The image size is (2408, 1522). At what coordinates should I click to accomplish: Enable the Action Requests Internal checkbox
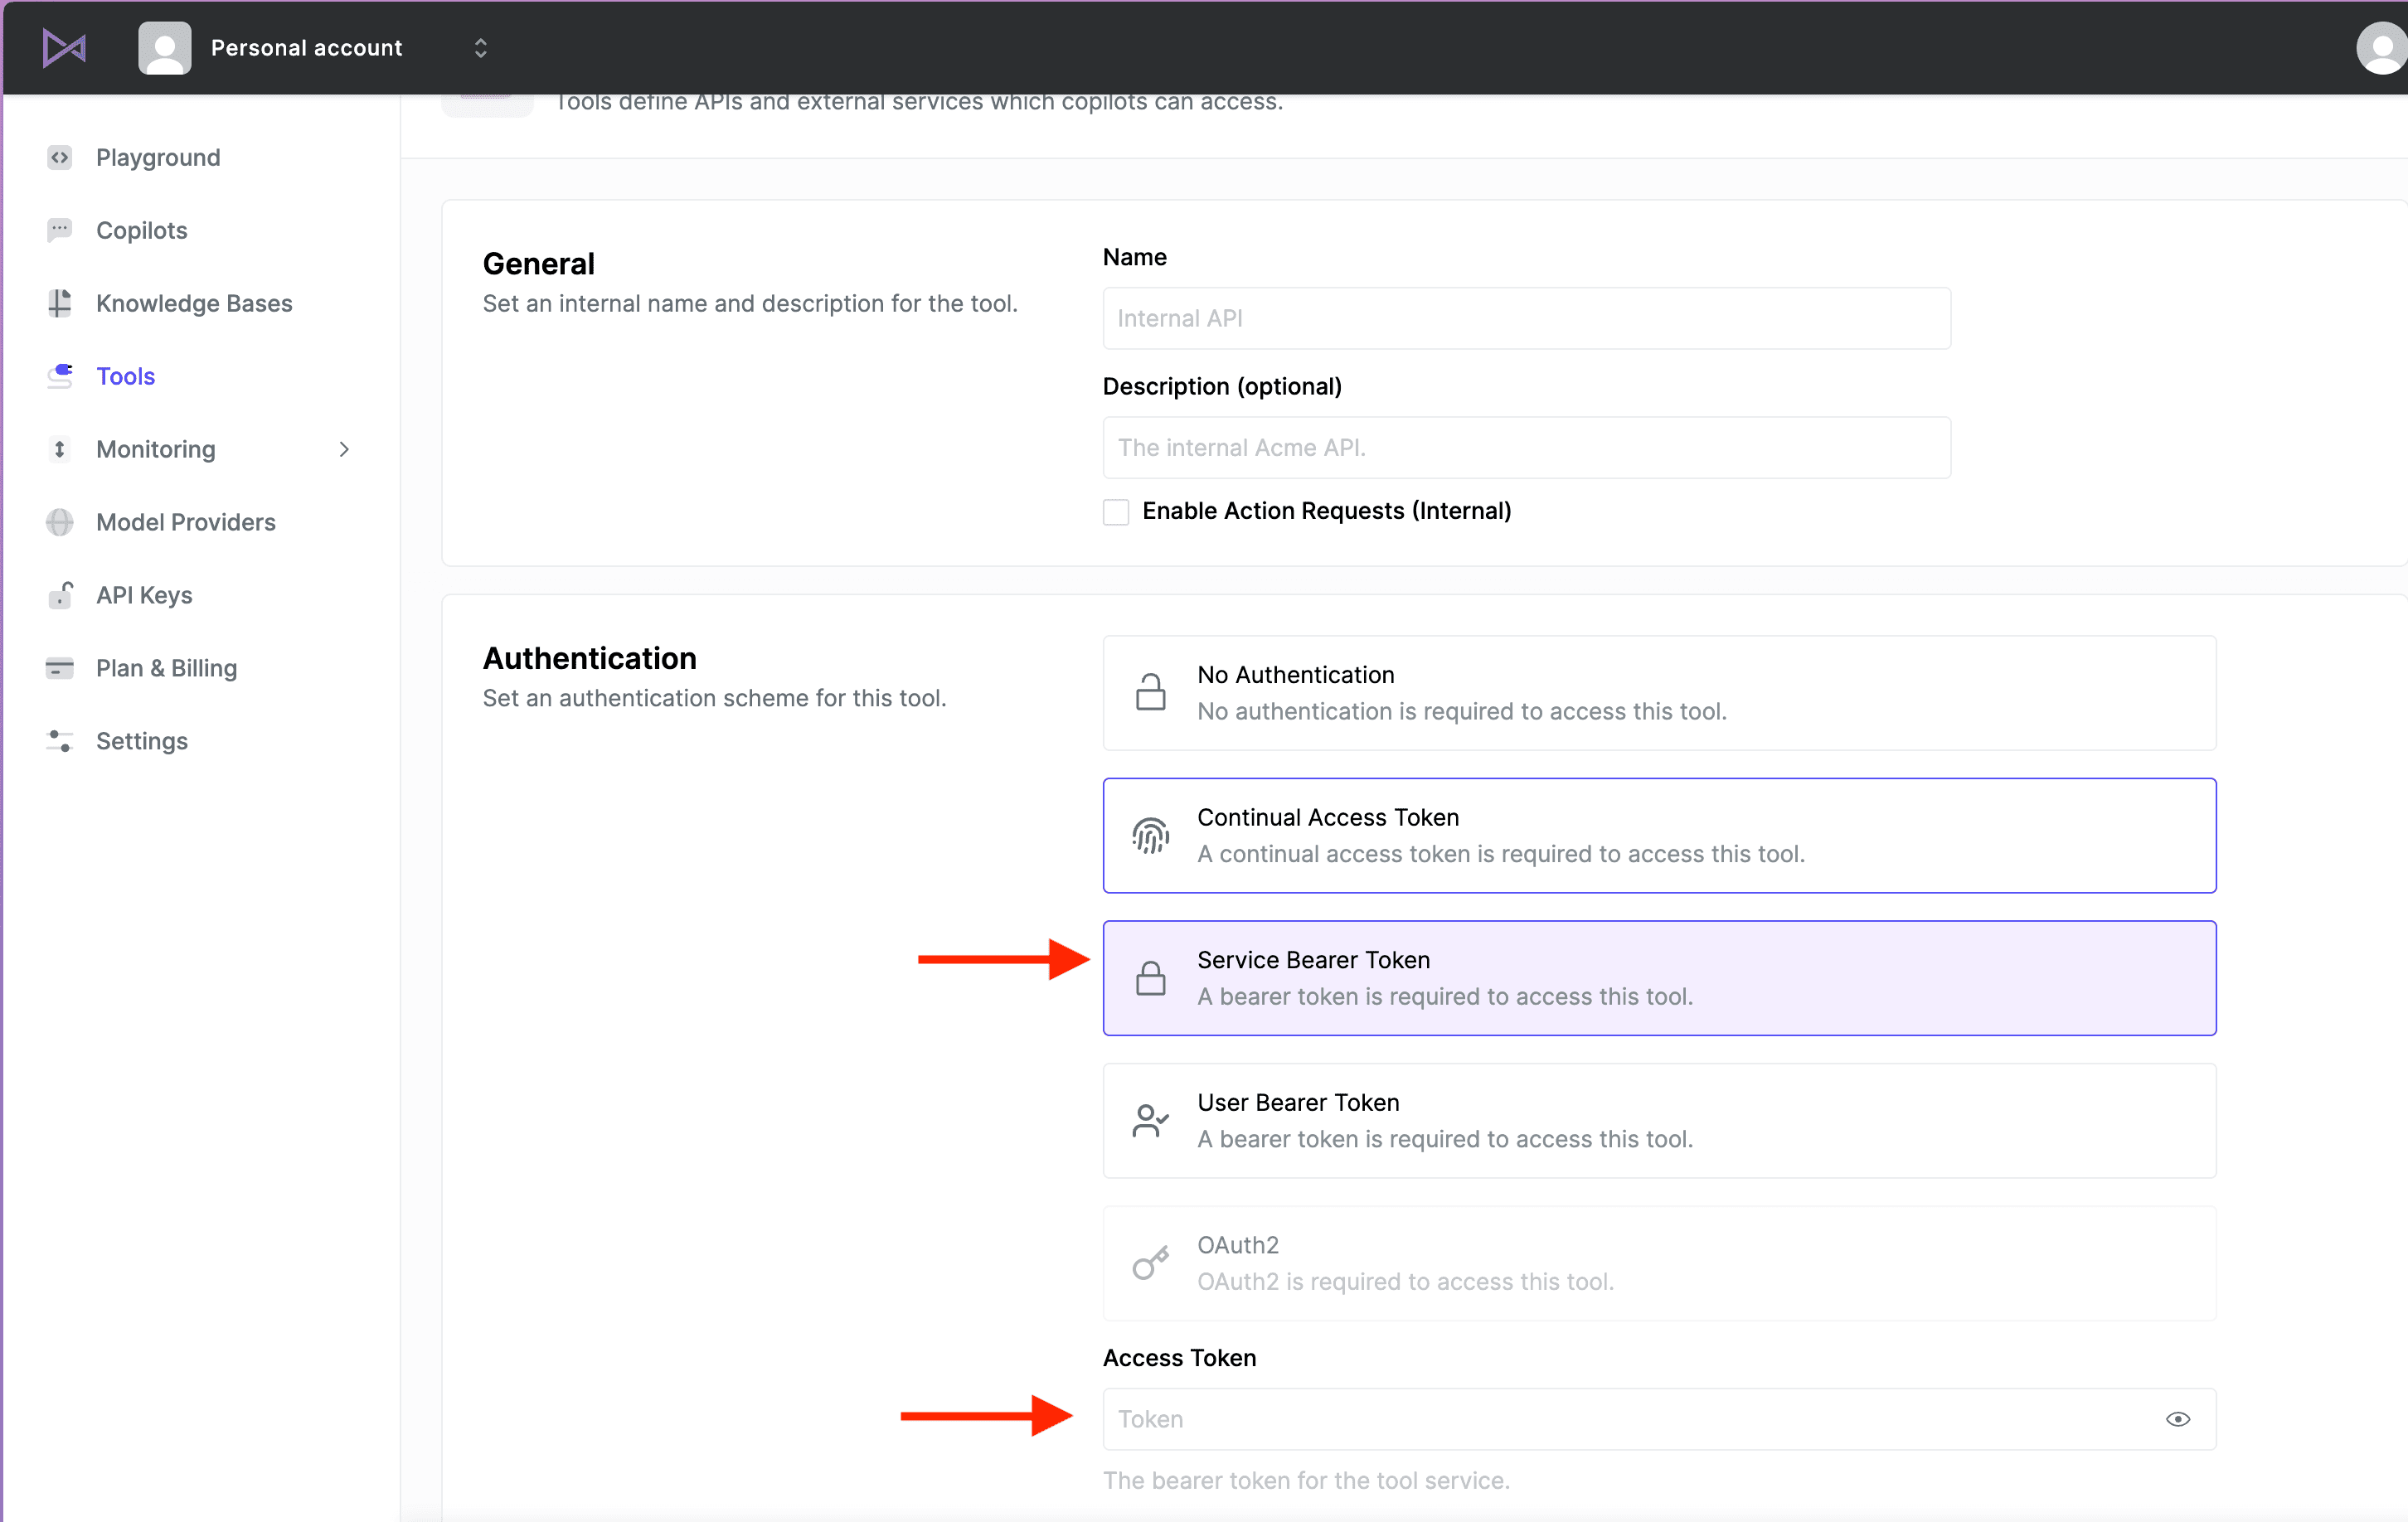[1115, 511]
